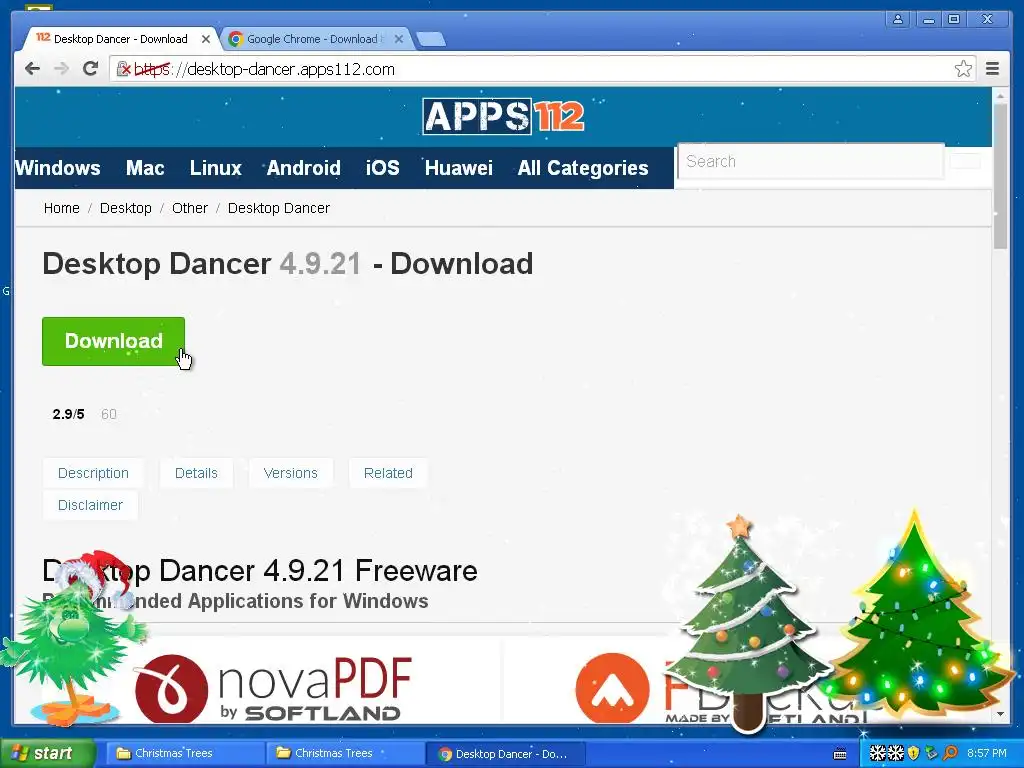Open the Chrome user profile icon

tap(898, 20)
